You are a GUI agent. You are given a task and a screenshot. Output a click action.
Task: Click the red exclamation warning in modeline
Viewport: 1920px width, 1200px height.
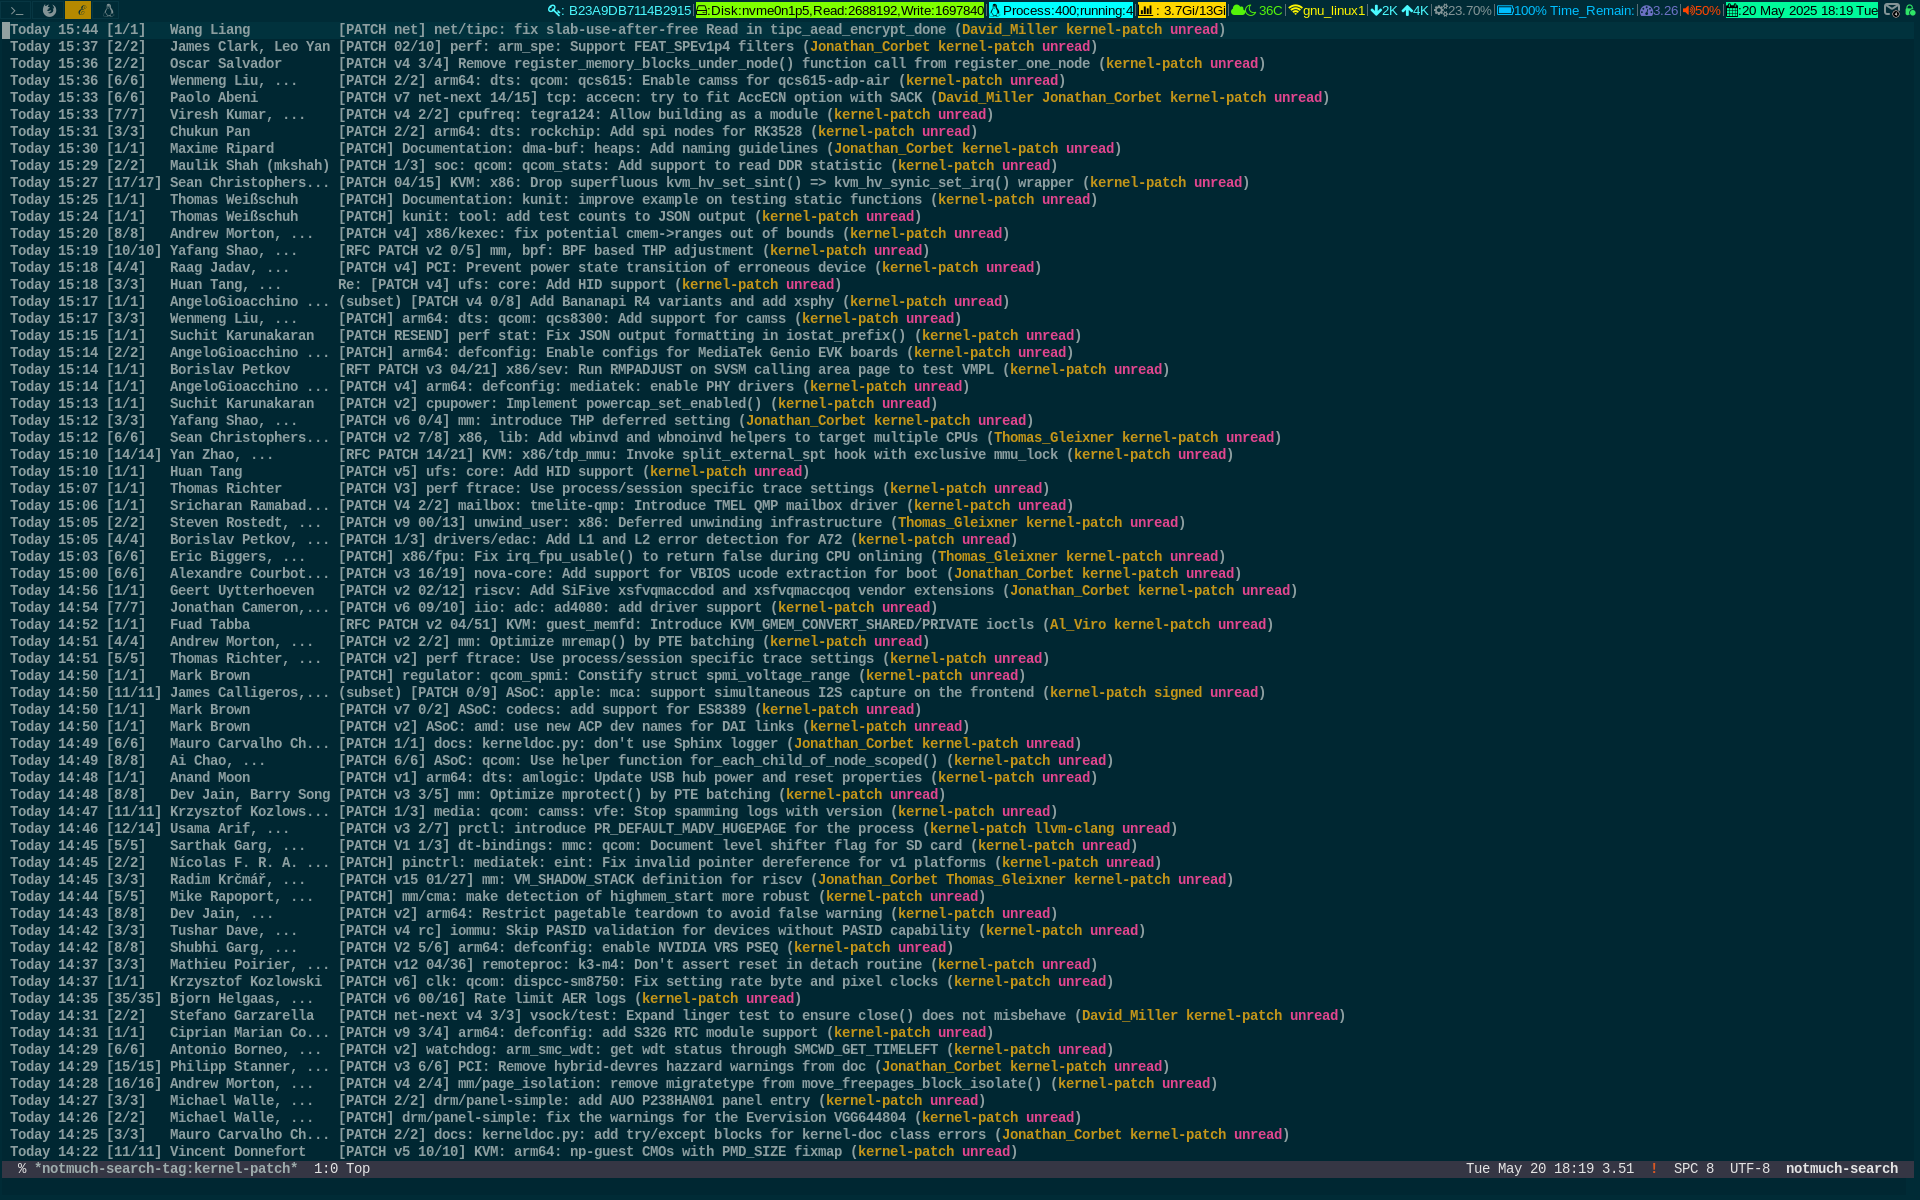[1653, 1168]
